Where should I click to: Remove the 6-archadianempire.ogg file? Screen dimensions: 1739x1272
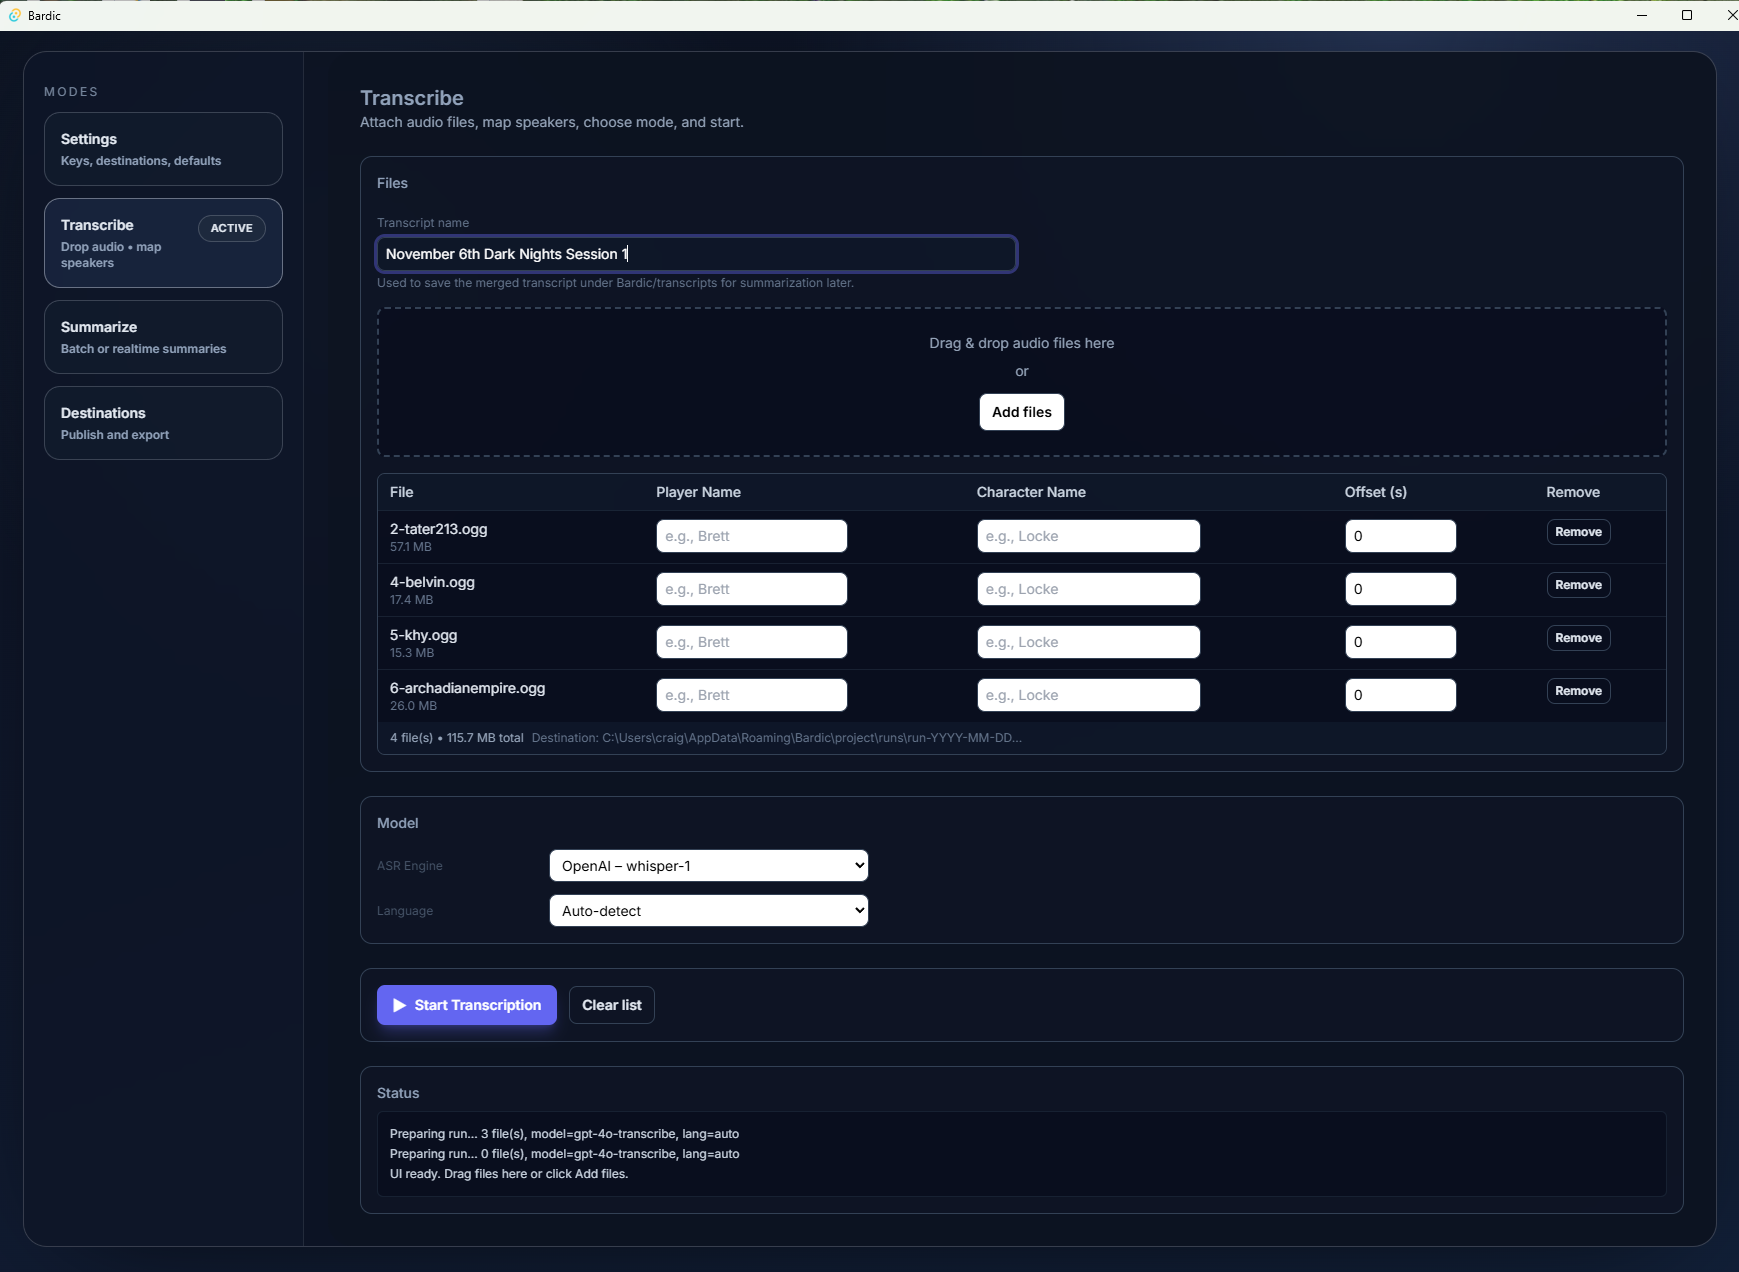(x=1578, y=691)
